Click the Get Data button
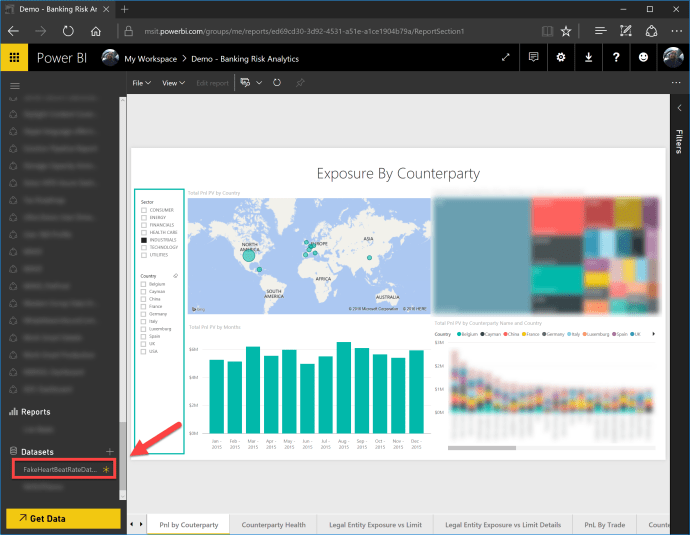The height and width of the screenshot is (535, 690). pyautogui.click(x=63, y=518)
